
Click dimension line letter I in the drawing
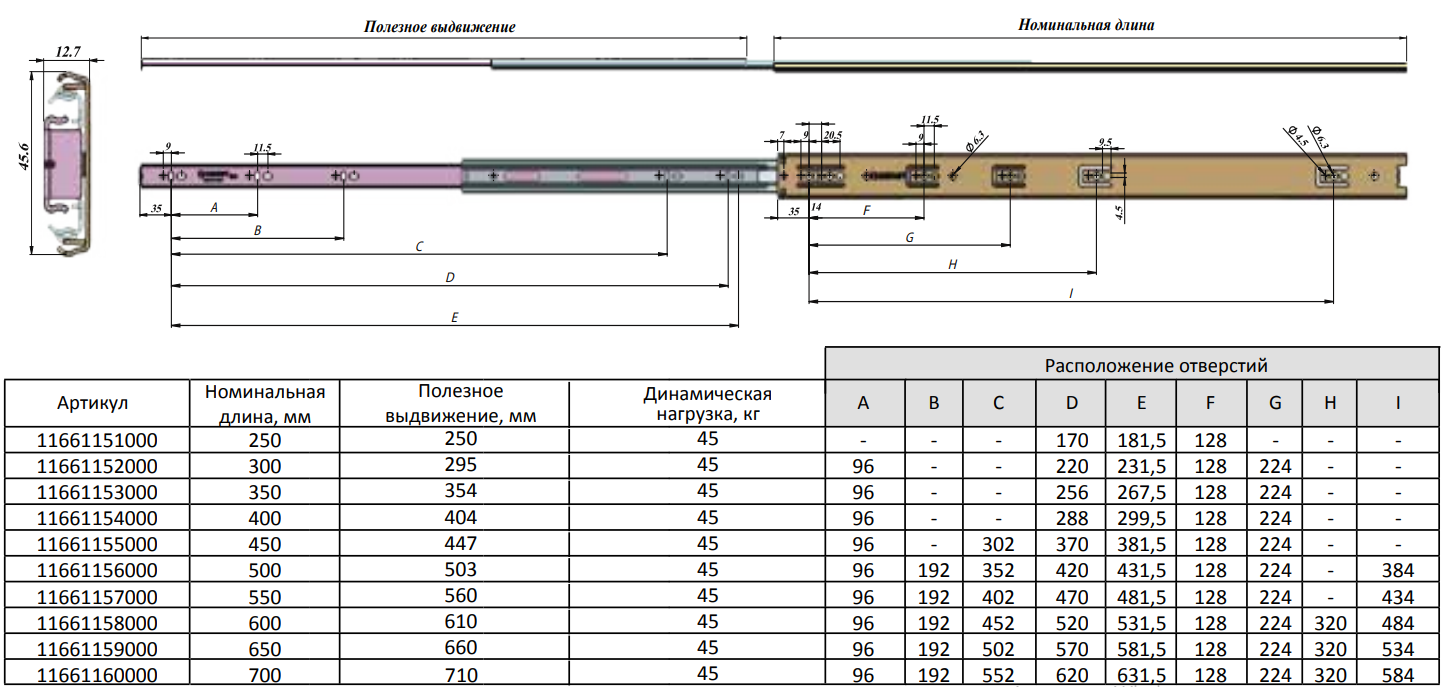[x=1070, y=293]
